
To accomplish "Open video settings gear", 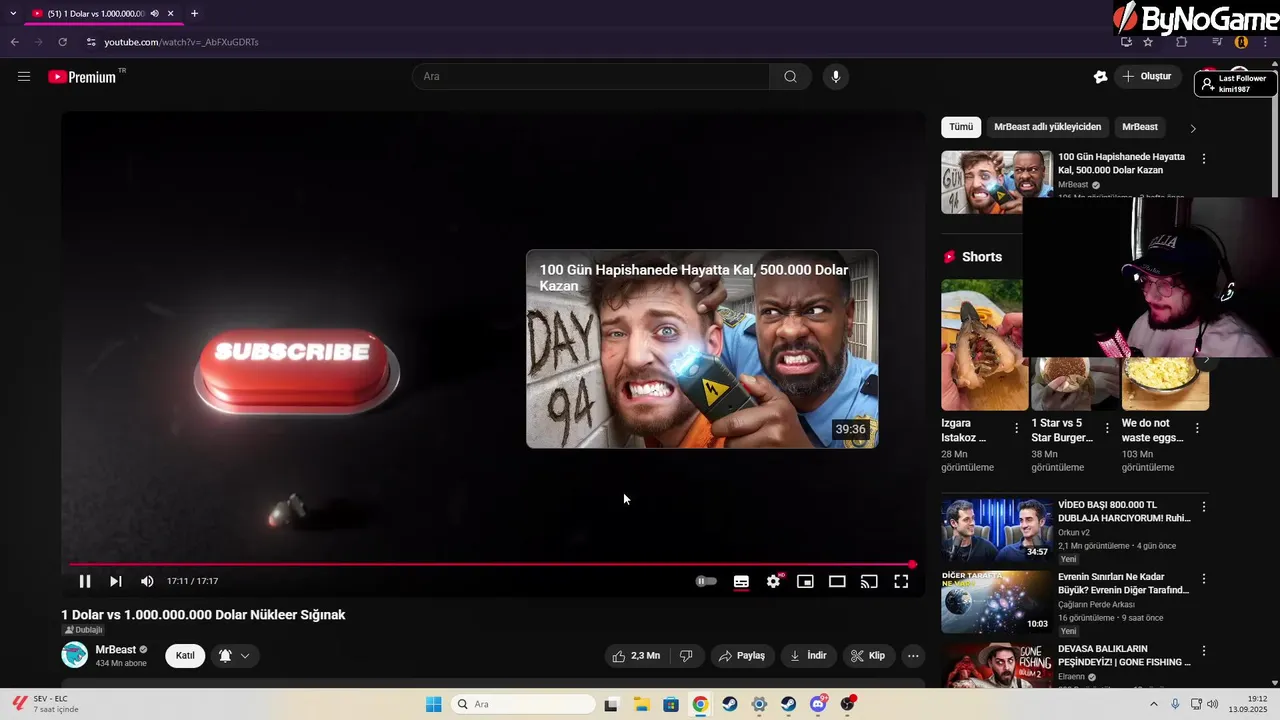I will tap(773, 581).
